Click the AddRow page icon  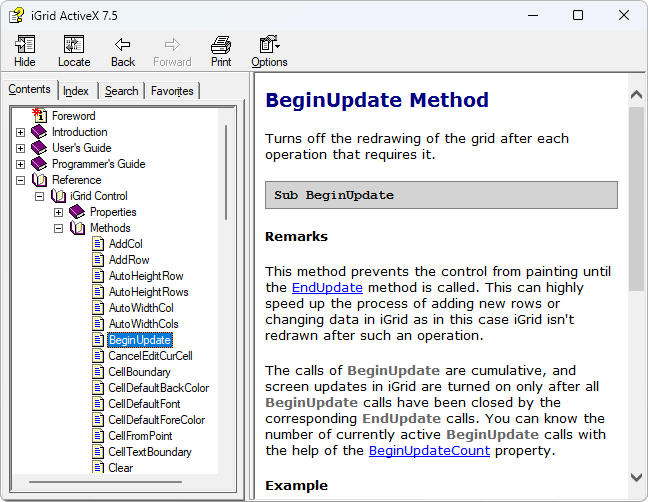pos(98,260)
